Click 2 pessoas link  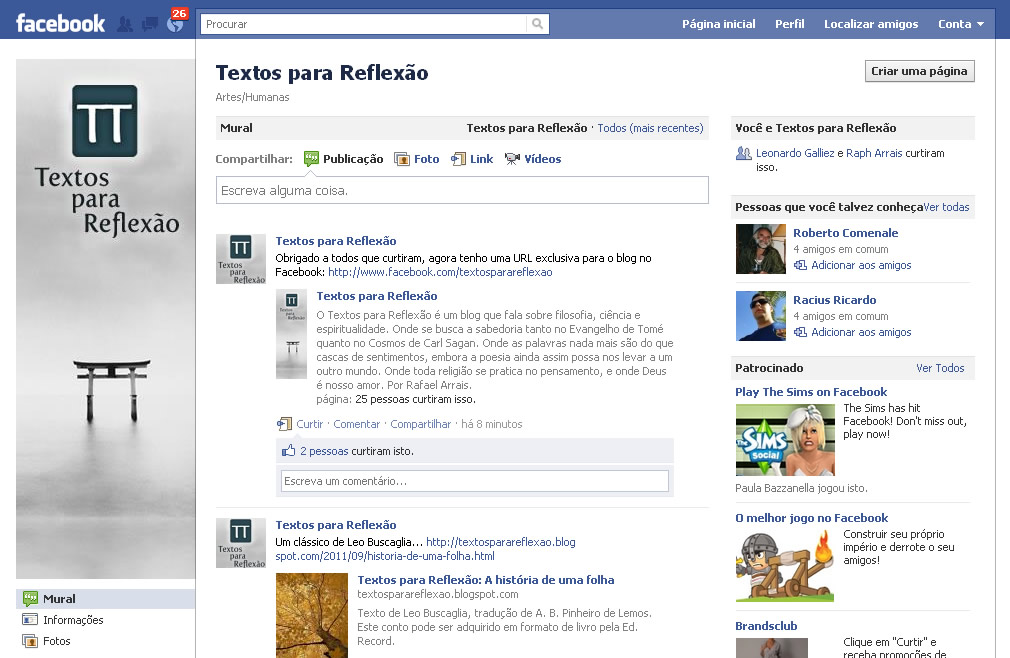(x=324, y=451)
